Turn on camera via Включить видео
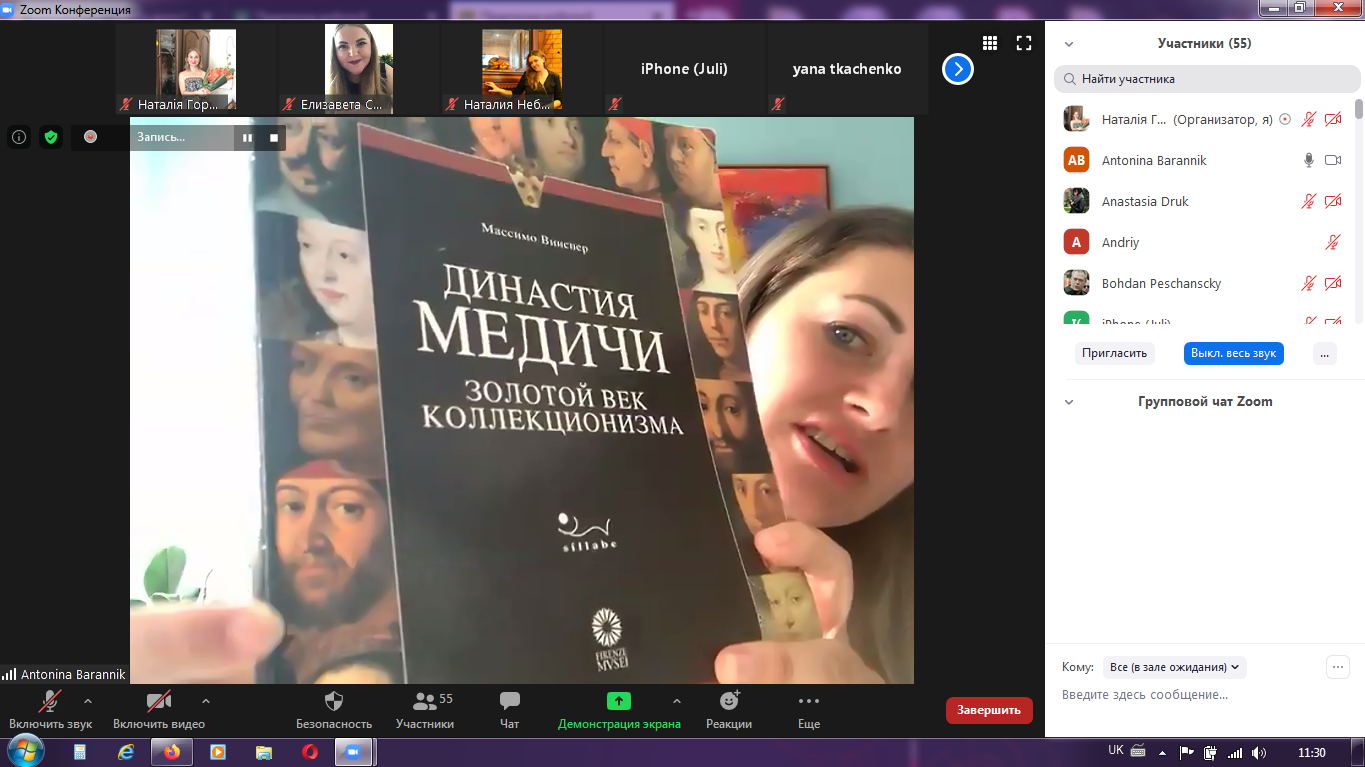The image size is (1365, 767). pyautogui.click(x=158, y=709)
